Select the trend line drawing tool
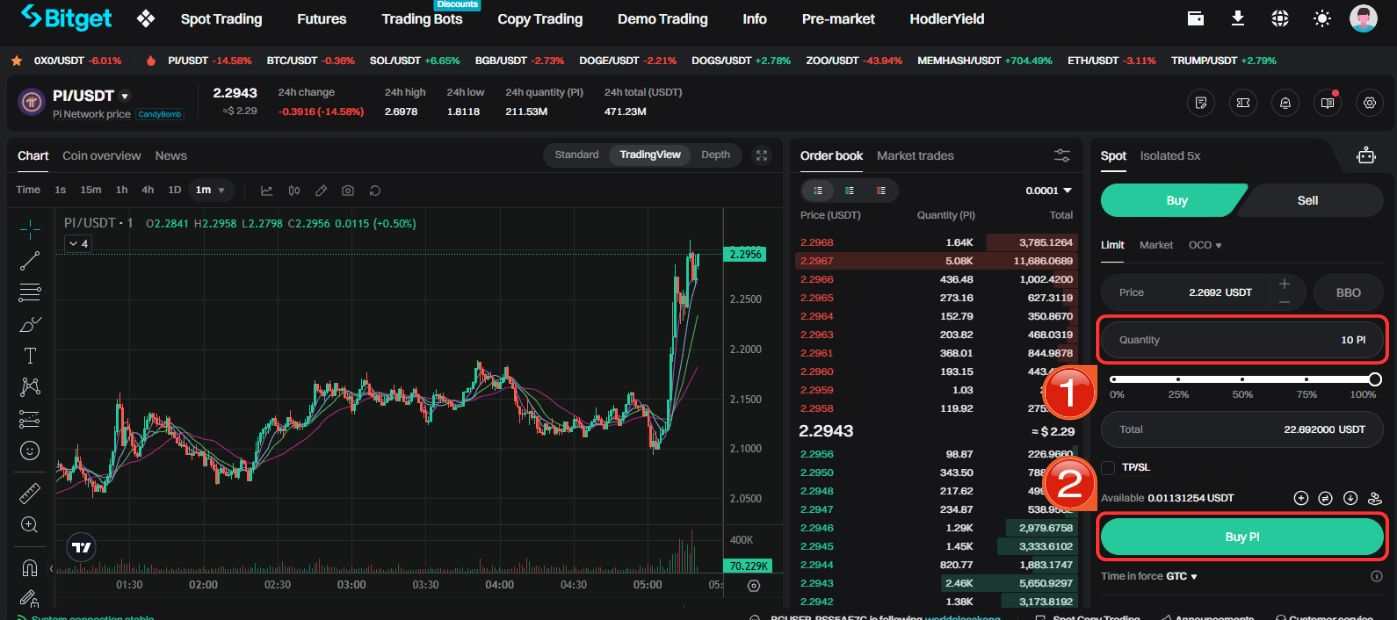 [x=30, y=261]
